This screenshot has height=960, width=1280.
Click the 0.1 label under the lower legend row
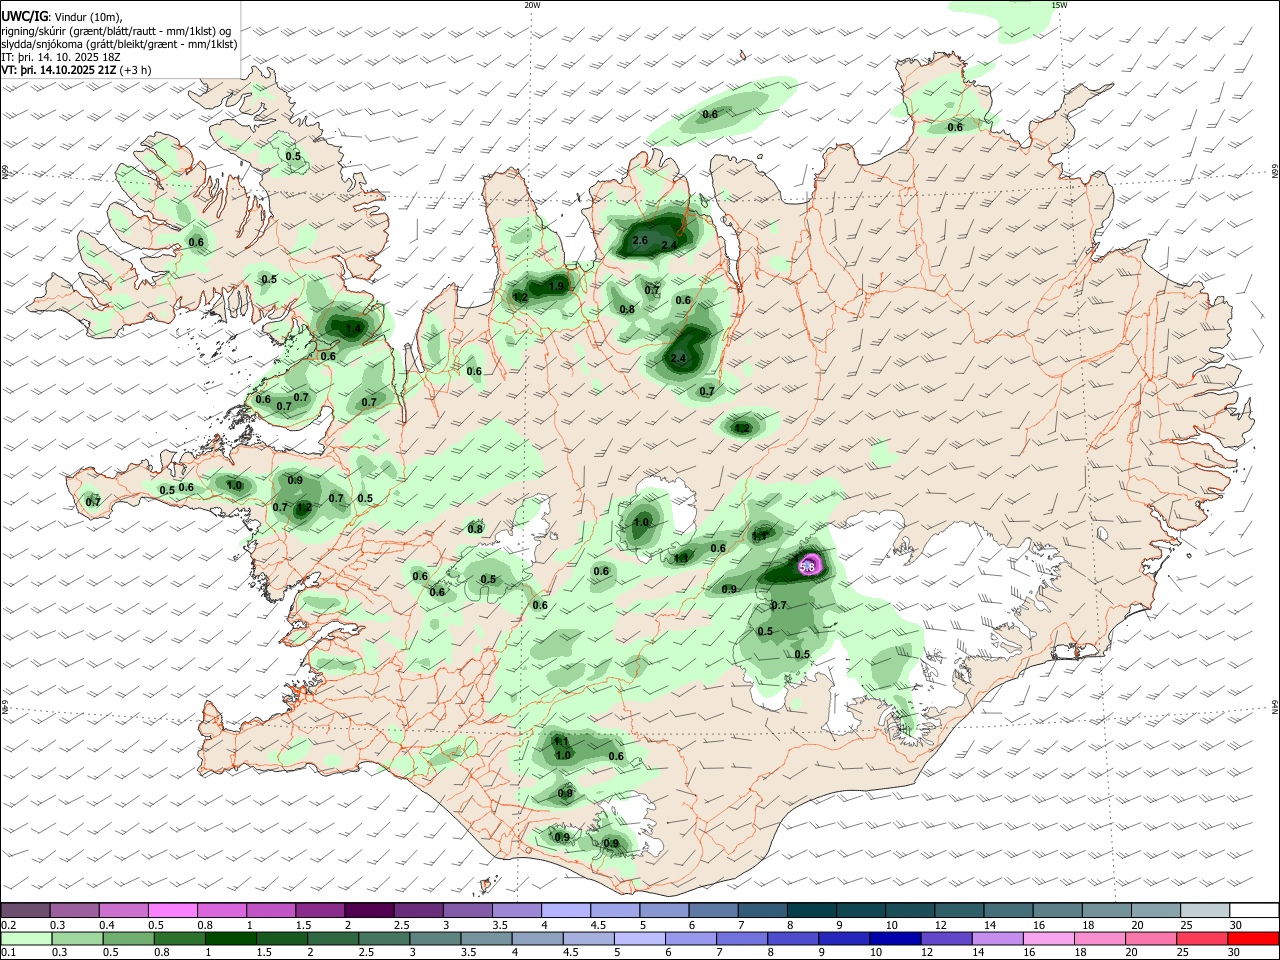point(8,953)
